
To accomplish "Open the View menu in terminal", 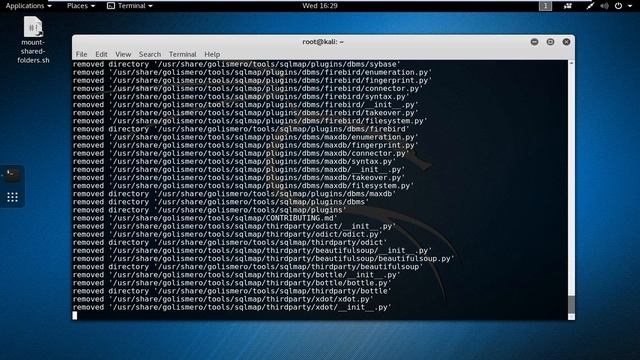I will click(x=123, y=54).
